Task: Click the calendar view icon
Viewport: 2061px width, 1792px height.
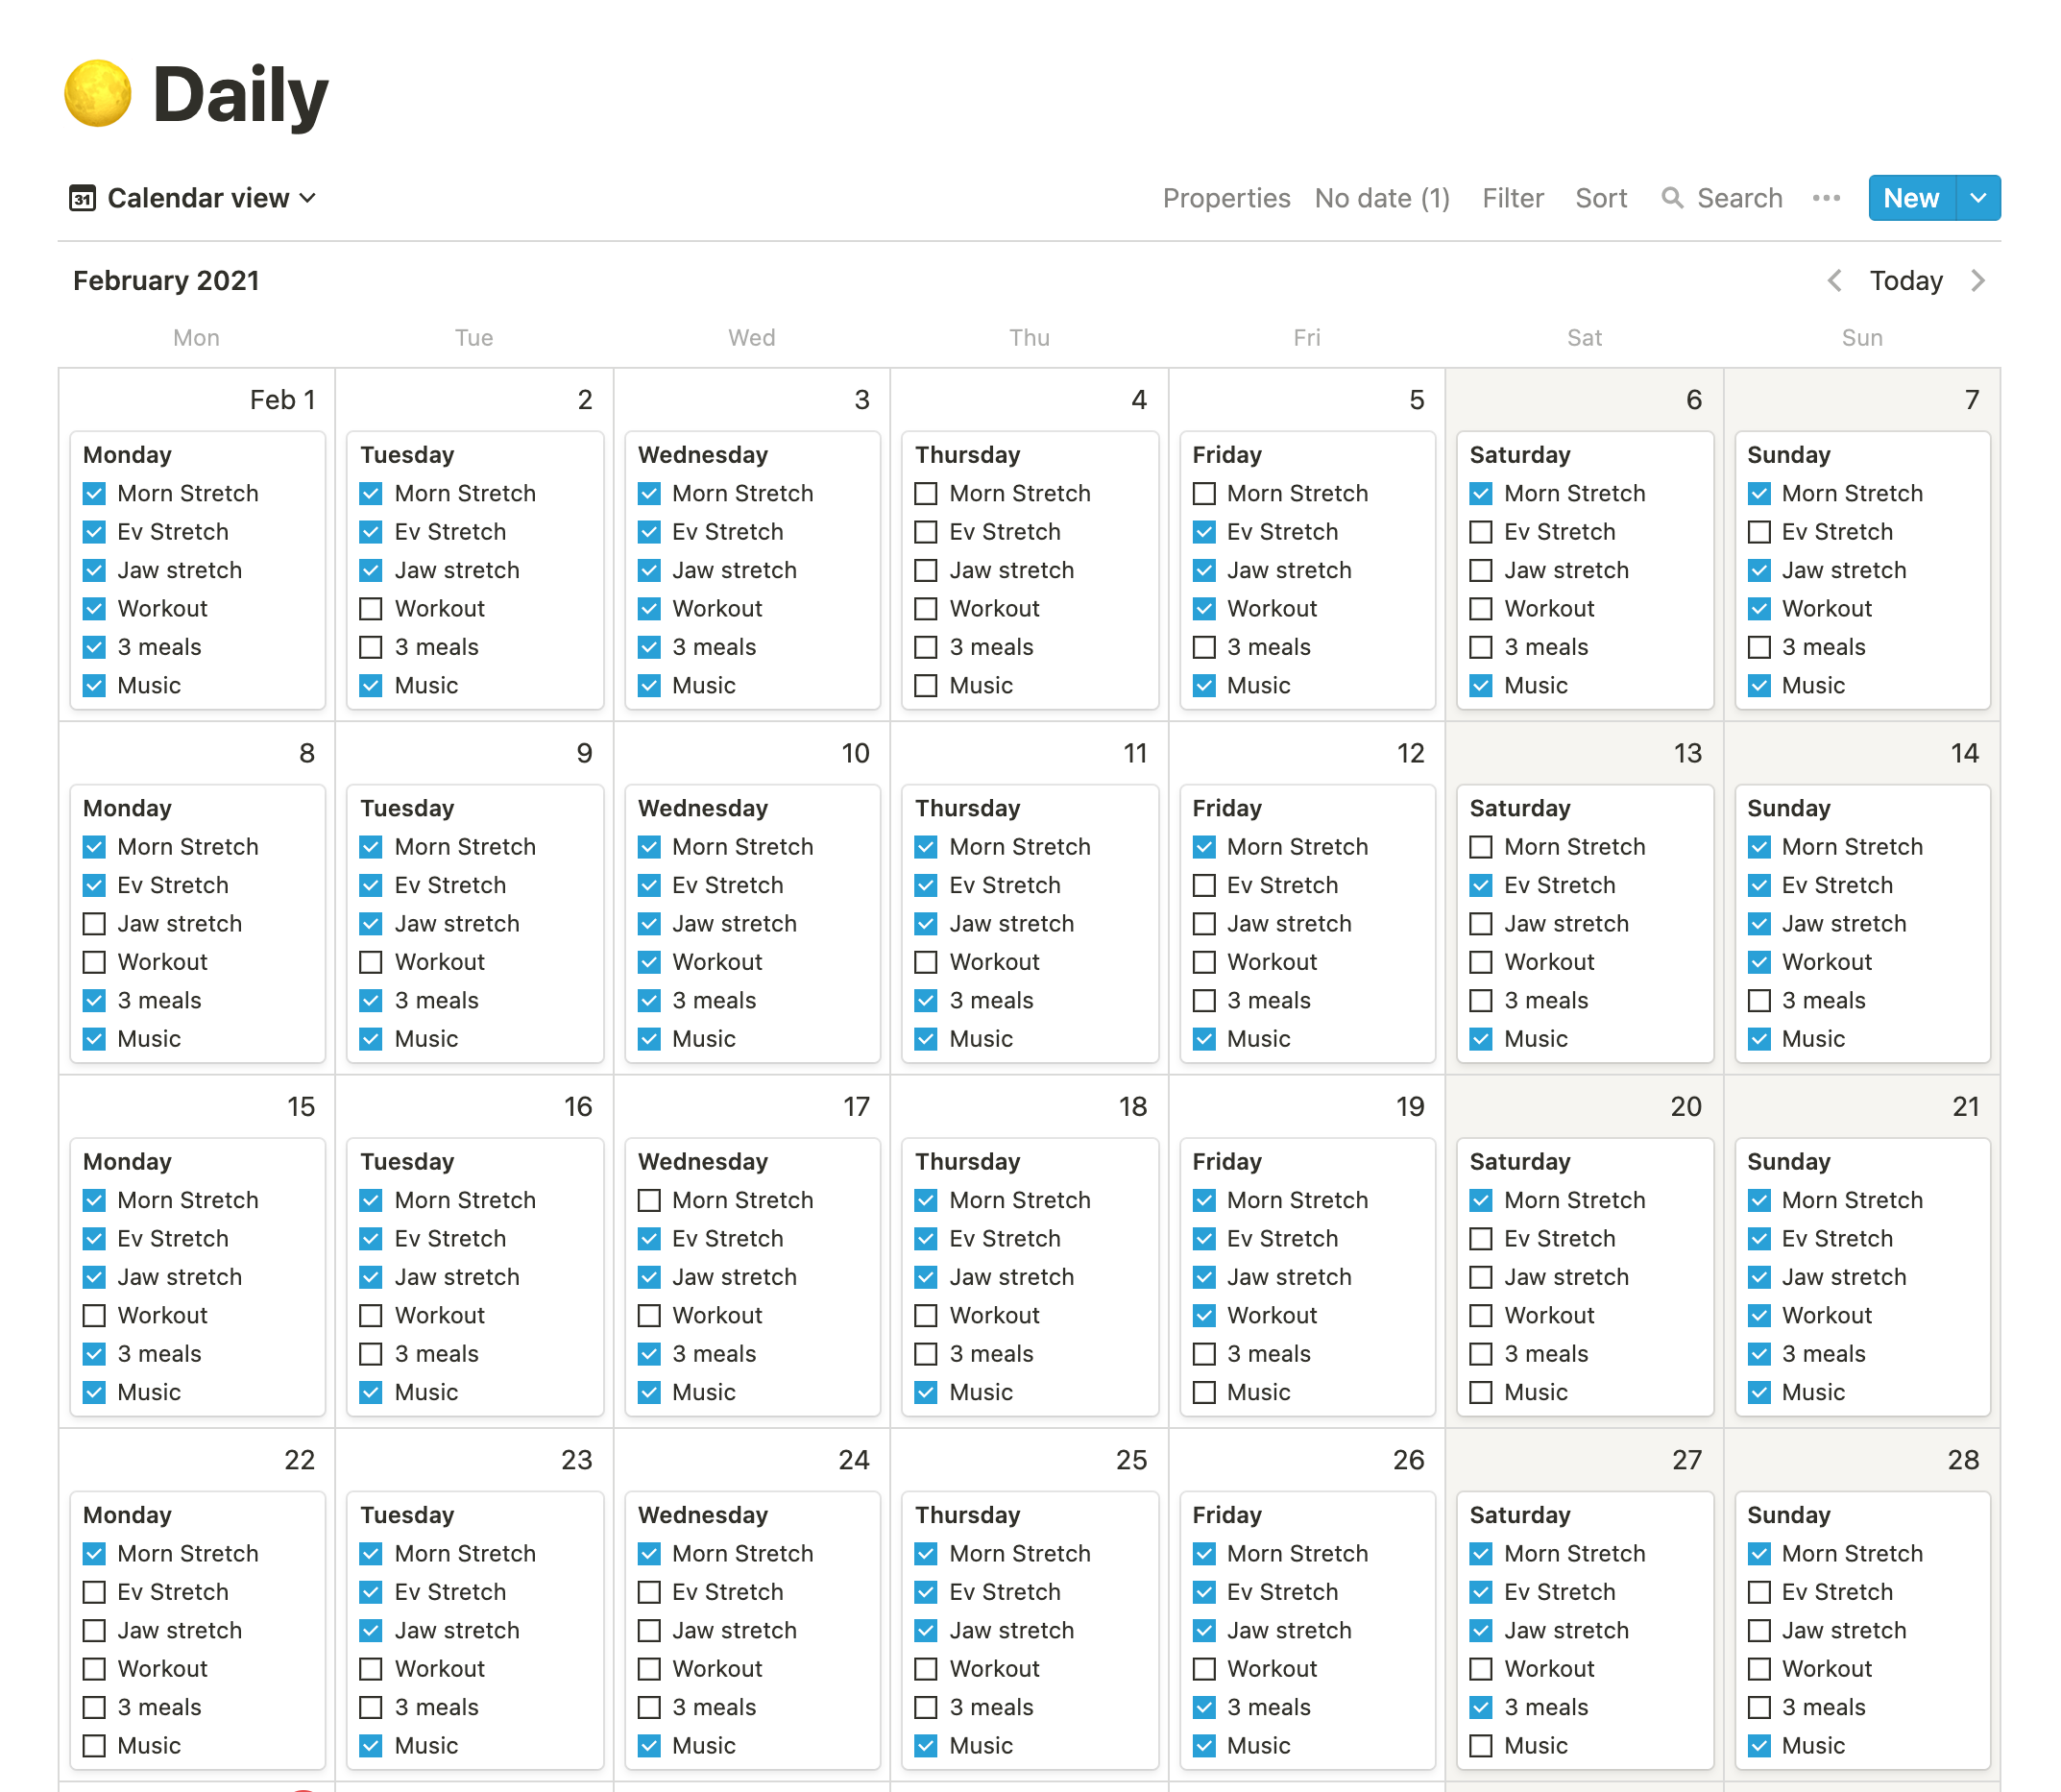Action: click(81, 196)
